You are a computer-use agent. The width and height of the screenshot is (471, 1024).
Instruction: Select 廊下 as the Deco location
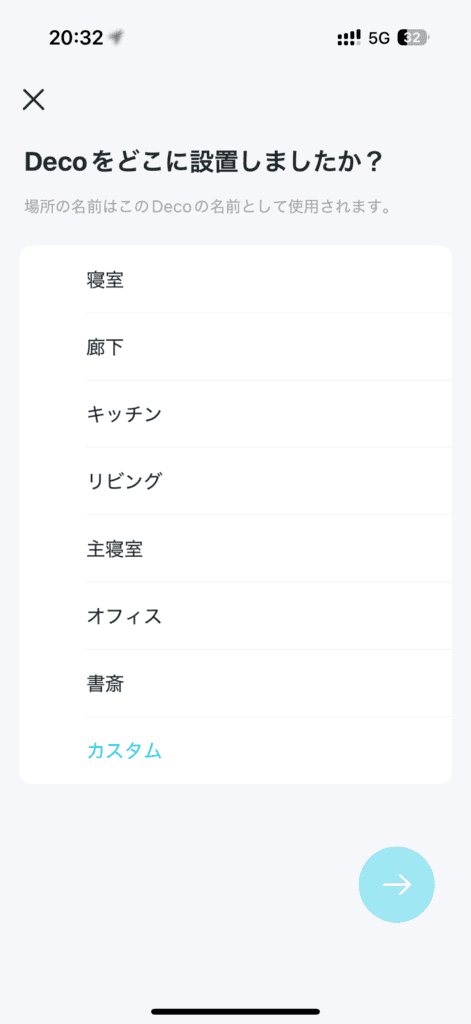[235, 347]
